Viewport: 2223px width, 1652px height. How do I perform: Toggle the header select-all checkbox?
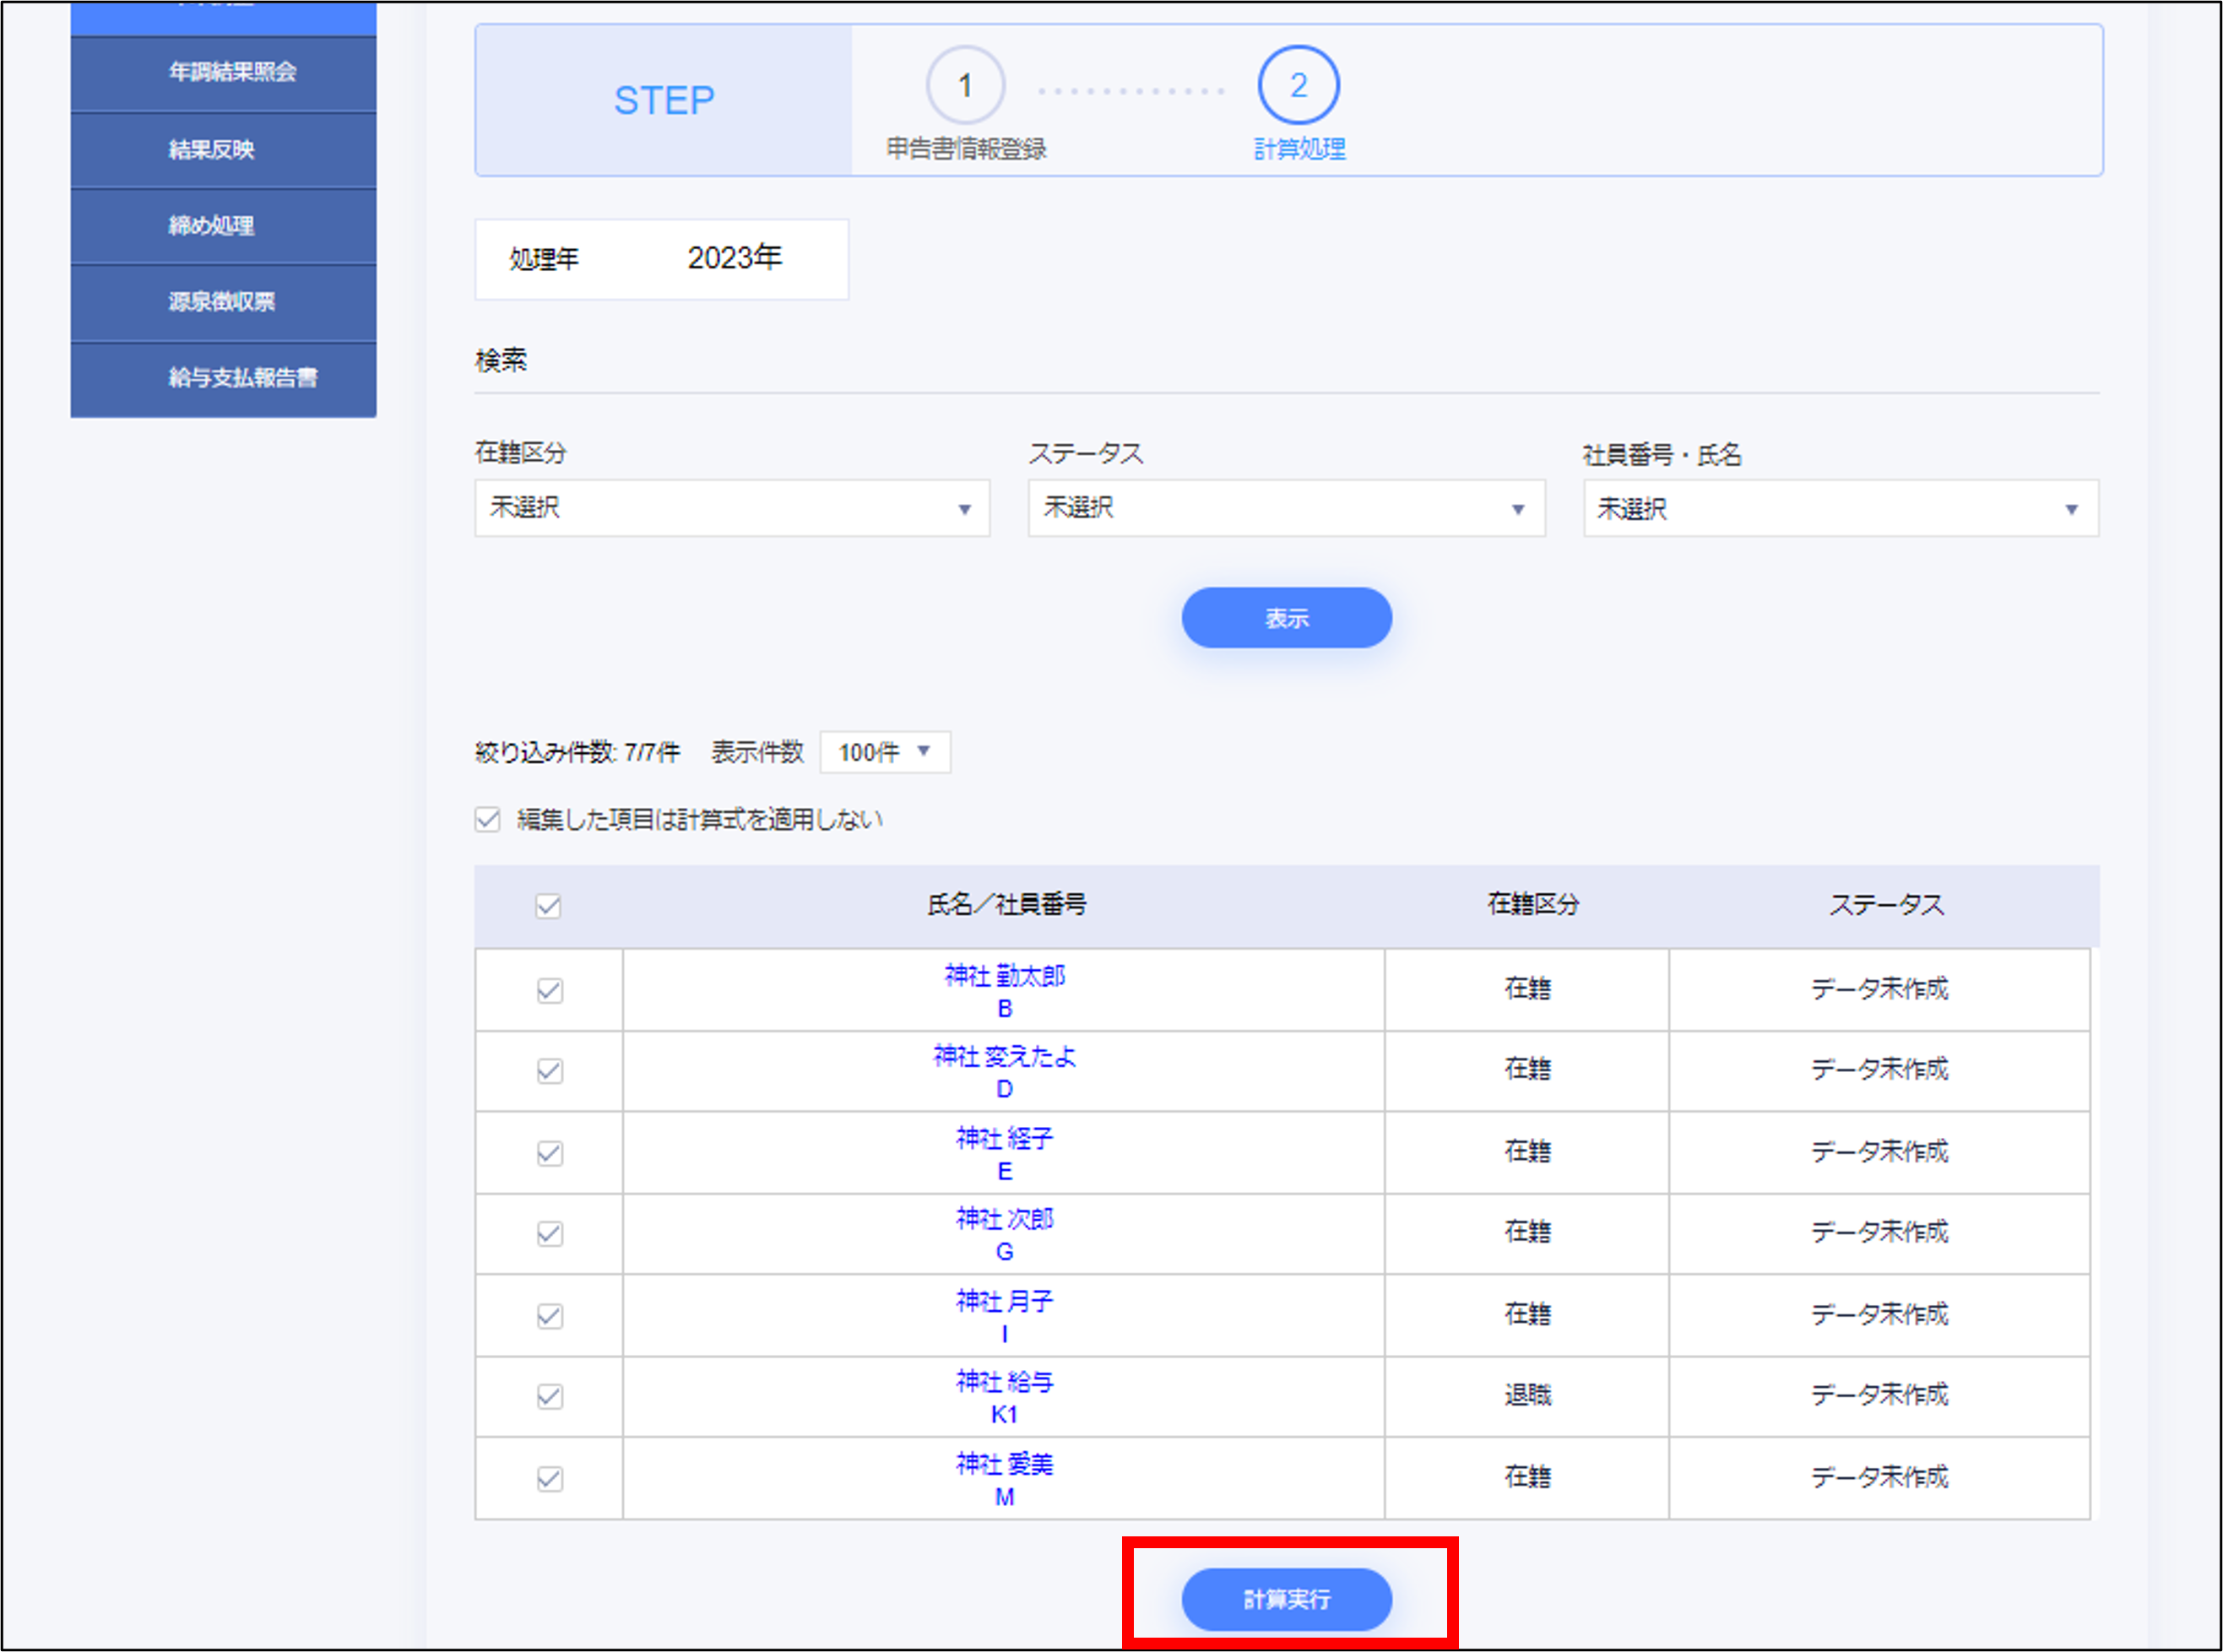point(548,906)
